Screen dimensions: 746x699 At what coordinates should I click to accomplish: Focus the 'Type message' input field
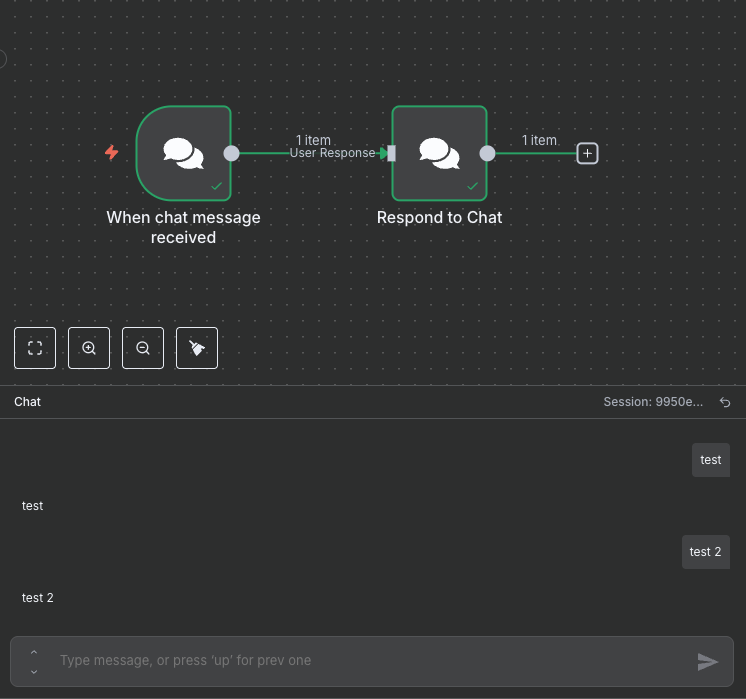(370, 661)
